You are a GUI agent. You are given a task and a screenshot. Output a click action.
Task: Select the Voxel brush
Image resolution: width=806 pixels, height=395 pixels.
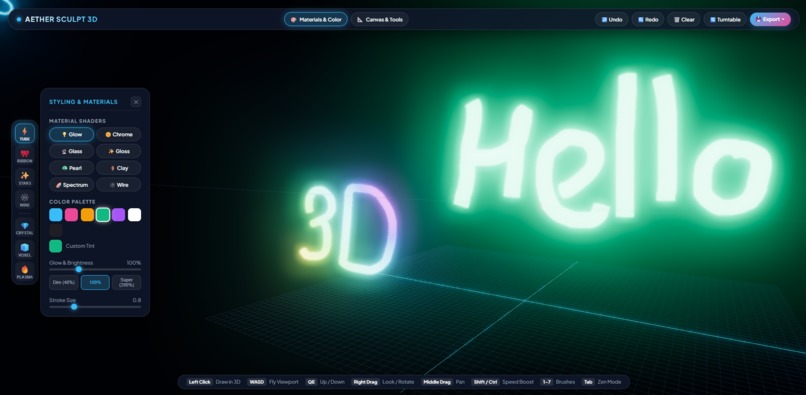tap(25, 250)
